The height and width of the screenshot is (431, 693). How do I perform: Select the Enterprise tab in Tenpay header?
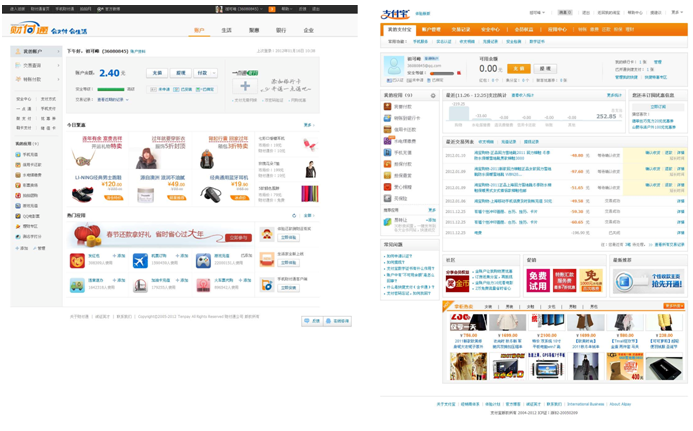308,30
